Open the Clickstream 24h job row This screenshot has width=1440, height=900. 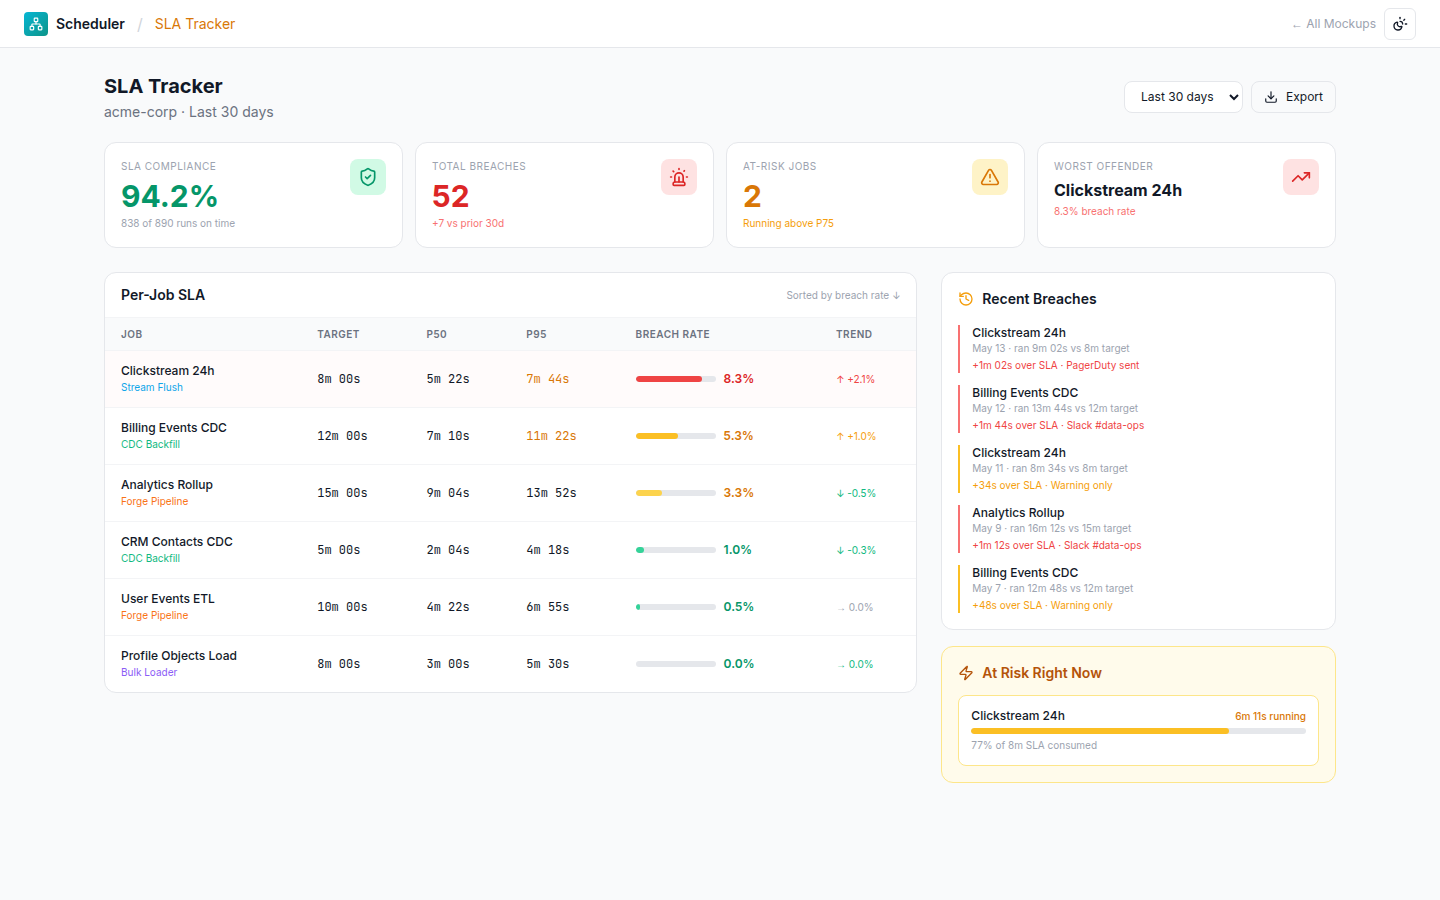pyautogui.click(x=510, y=379)
